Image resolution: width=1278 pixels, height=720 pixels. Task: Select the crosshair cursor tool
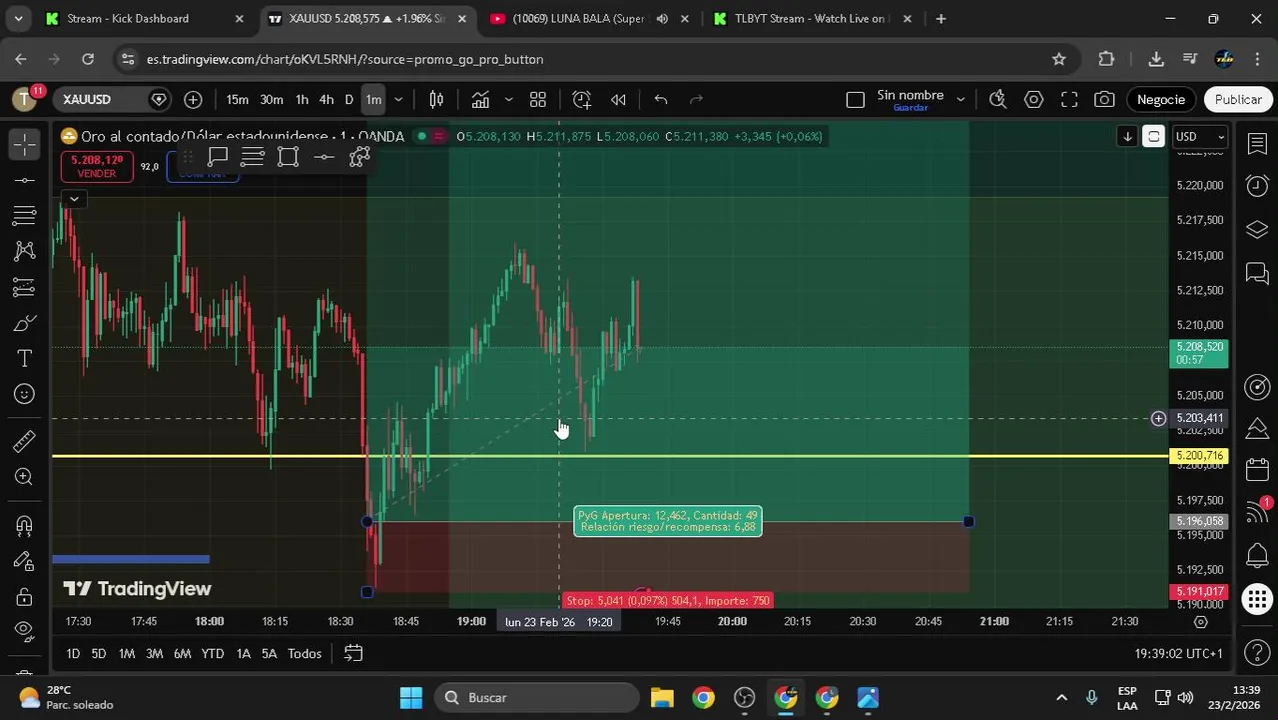tap(25, 144)
